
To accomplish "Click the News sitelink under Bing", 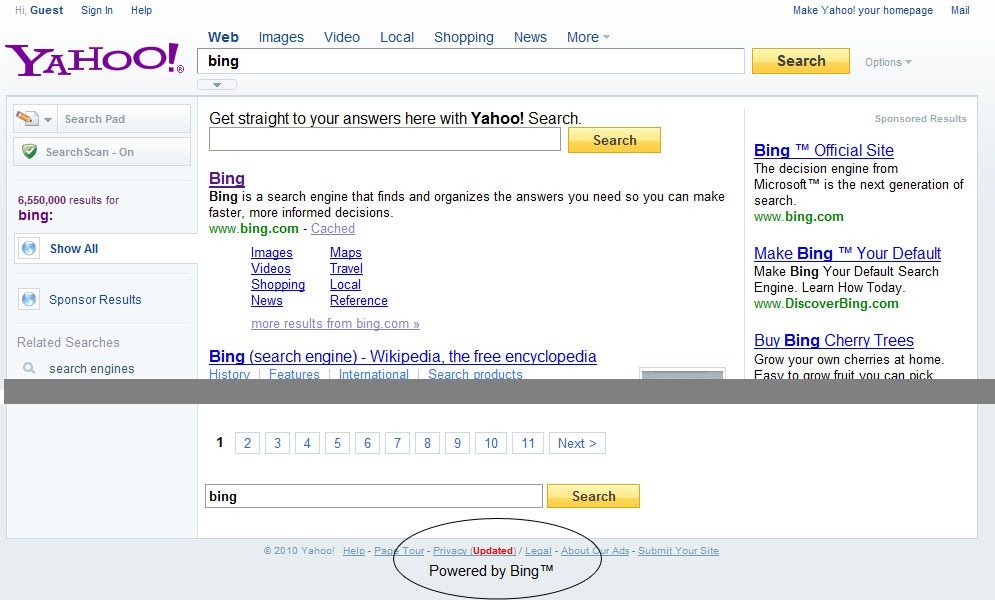I will (267, 301).
